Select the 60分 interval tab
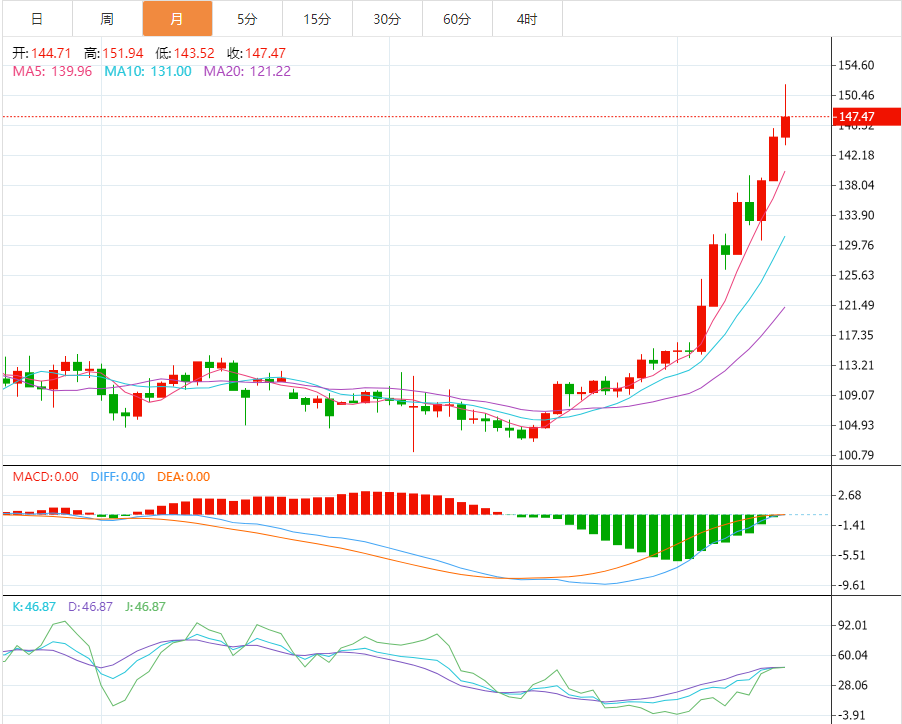 [457, 19]
